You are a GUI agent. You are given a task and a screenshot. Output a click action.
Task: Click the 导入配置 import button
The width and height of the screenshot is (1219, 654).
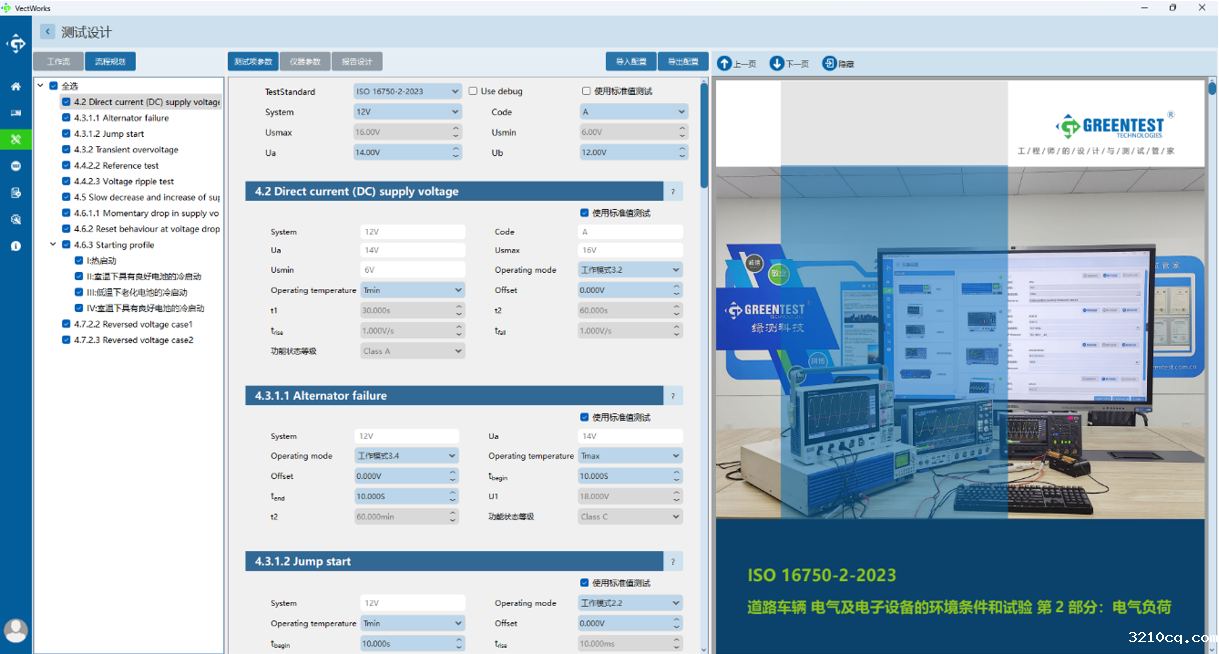pyautogui.click(x=630, y=62)
